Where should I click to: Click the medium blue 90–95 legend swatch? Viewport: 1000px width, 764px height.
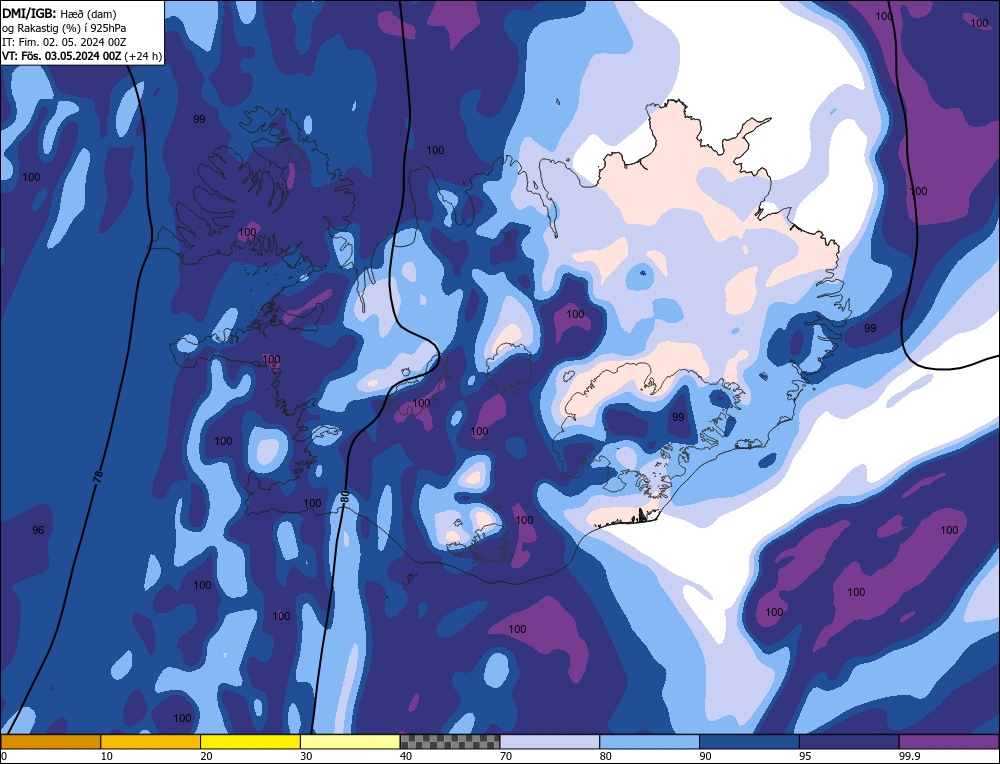coord(749,742)
